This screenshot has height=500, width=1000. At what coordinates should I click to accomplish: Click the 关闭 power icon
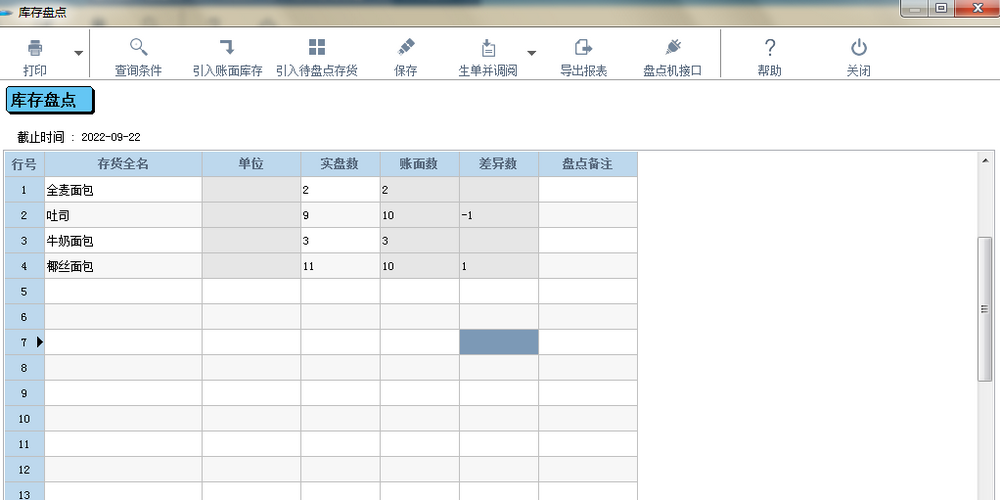[x=858, y=47]
